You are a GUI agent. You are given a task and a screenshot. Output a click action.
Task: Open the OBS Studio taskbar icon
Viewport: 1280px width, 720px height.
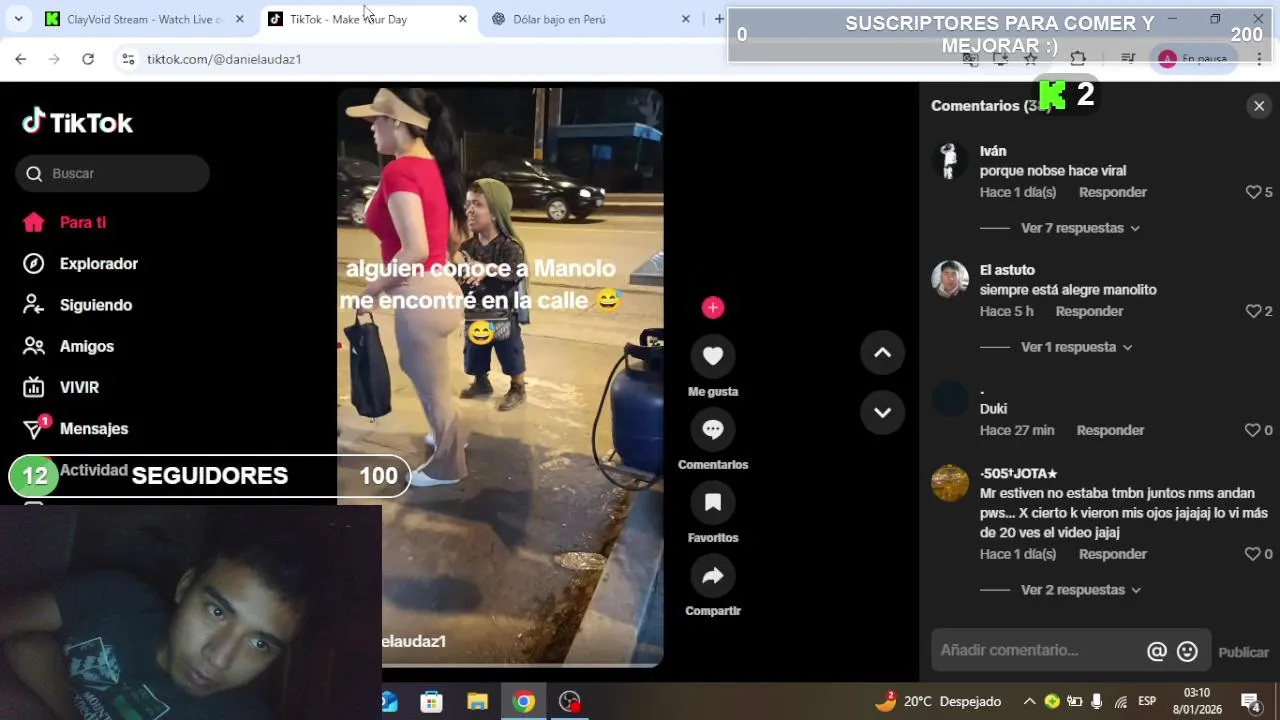(569, 701)
